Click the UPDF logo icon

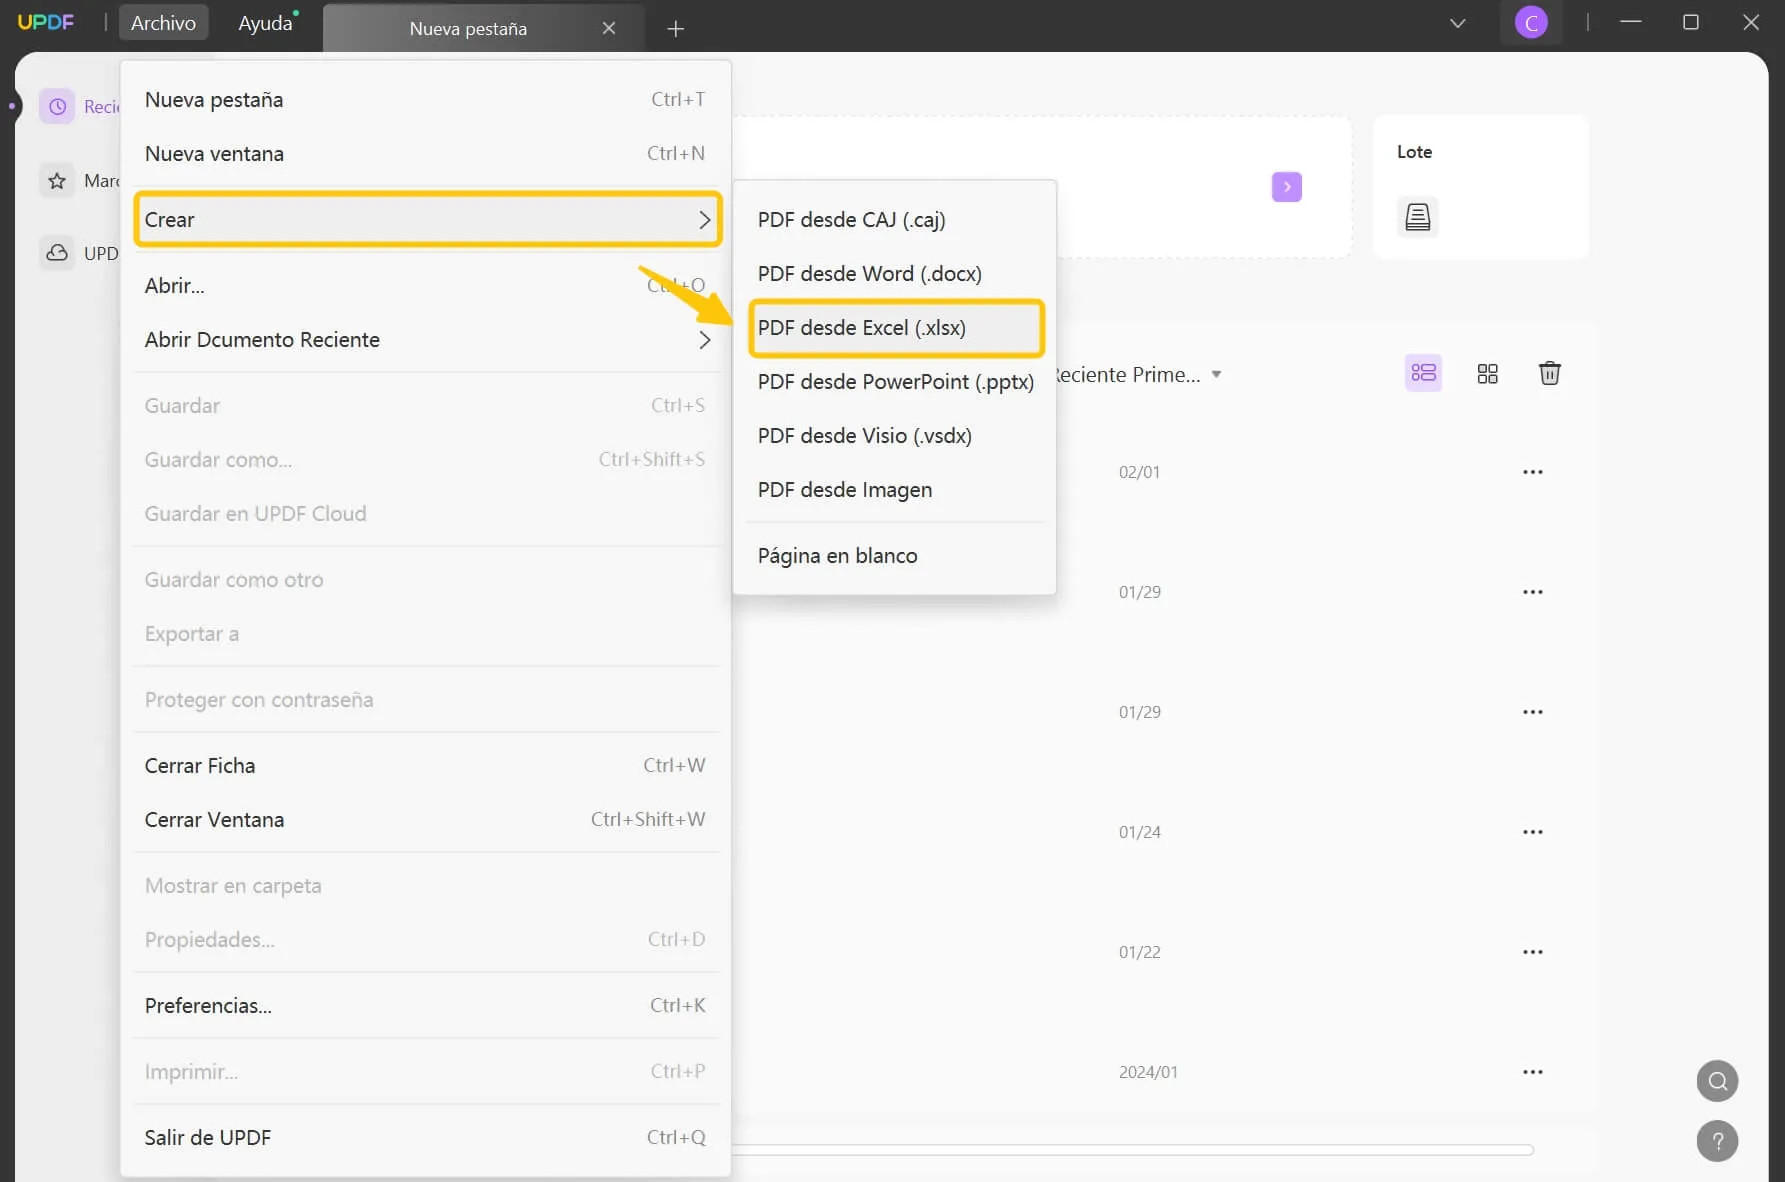coord(46,22)
